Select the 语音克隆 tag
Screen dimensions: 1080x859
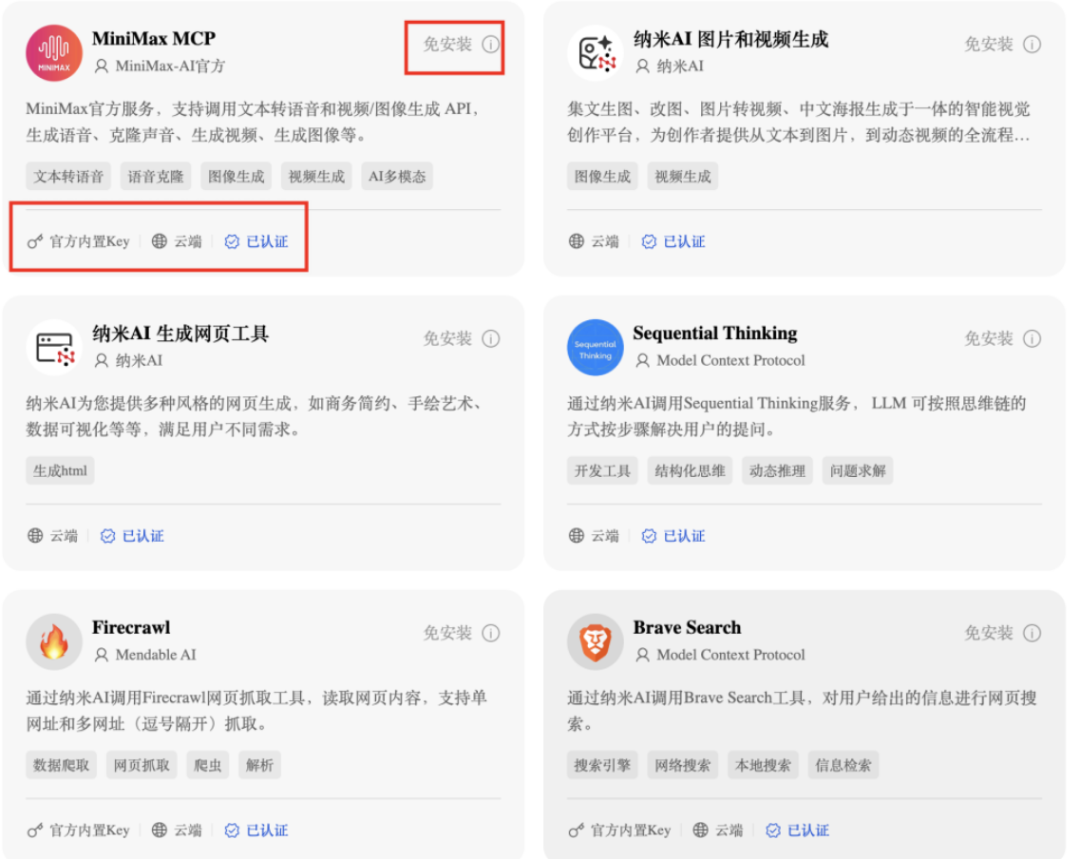click(x=156, y=176)
